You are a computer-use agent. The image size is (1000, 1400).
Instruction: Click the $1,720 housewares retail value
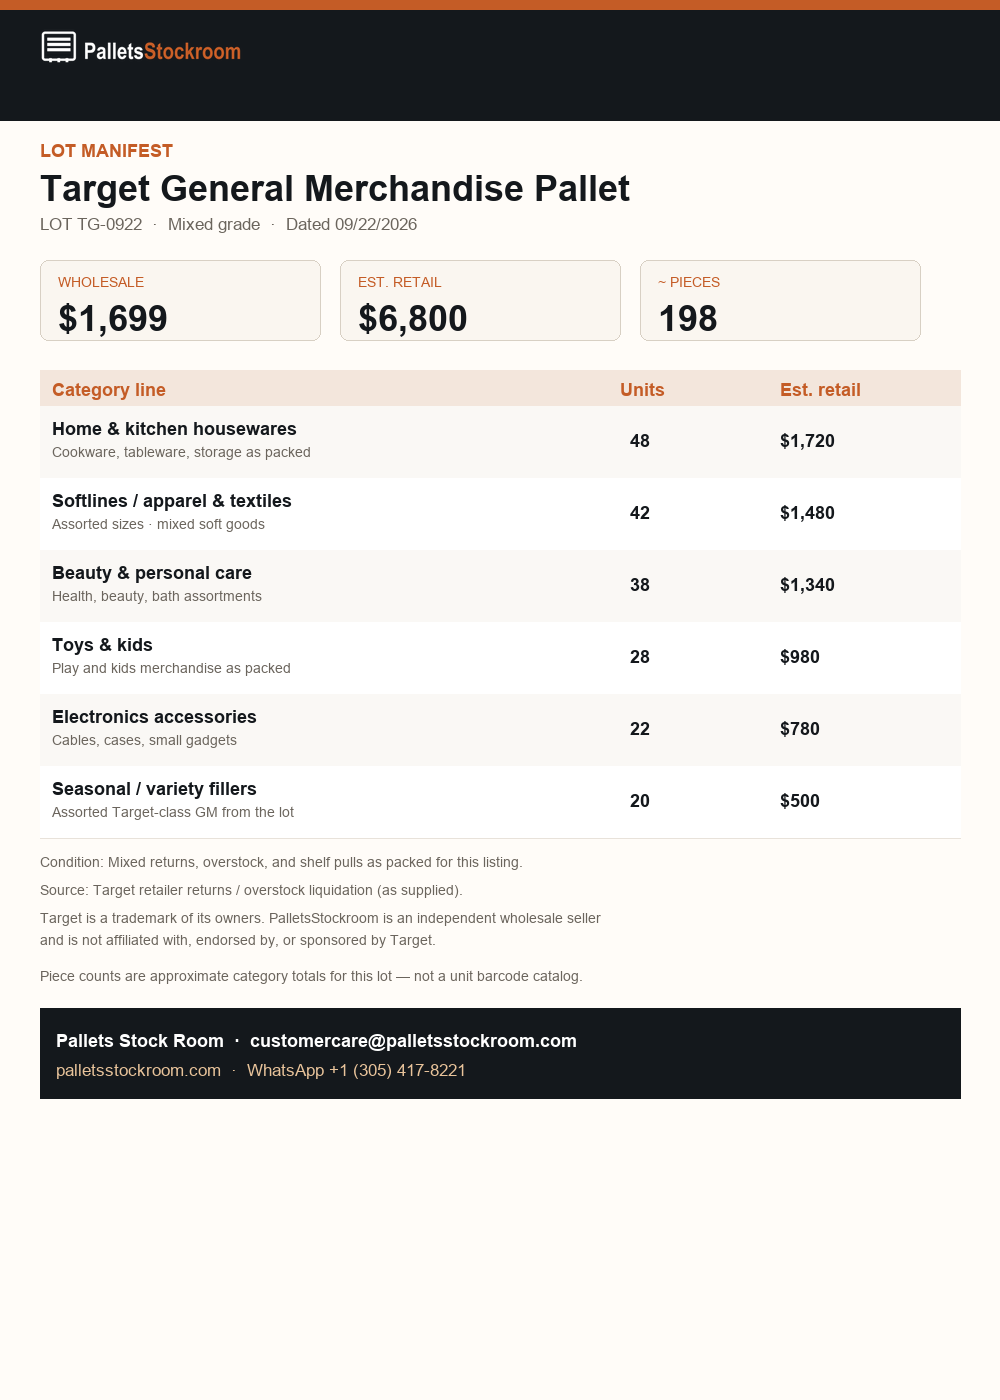[x=807, y=441]
